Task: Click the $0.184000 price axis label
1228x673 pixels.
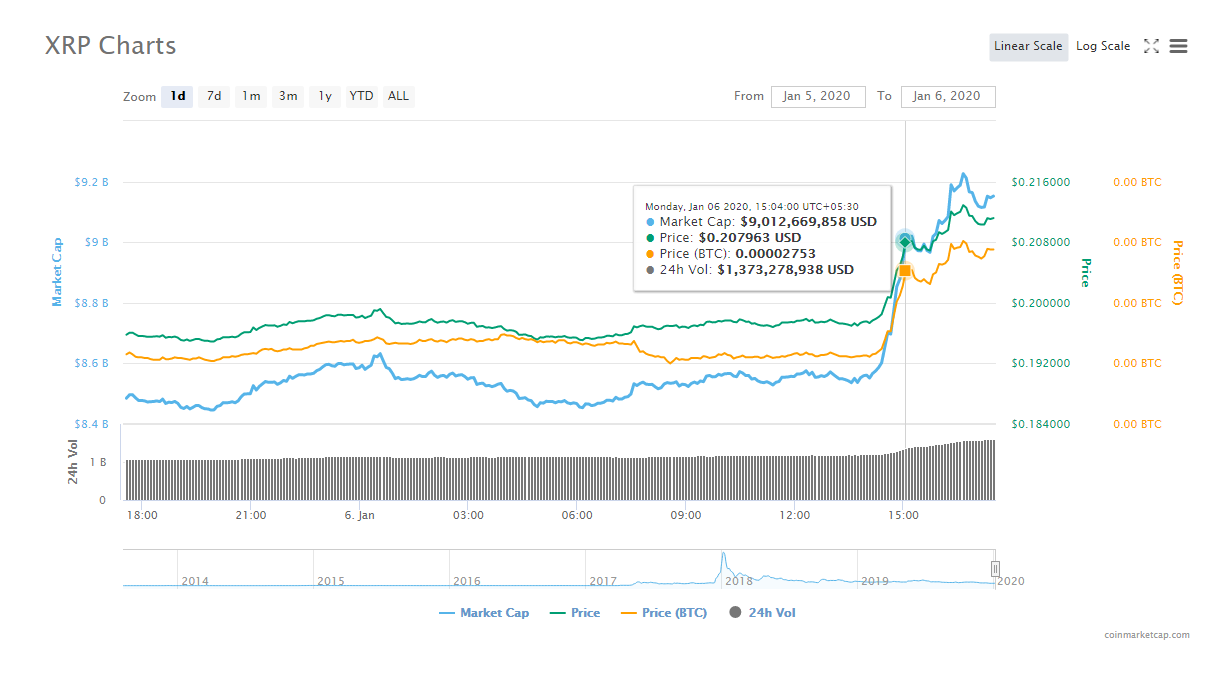Action: click(x=1041, y=424)
